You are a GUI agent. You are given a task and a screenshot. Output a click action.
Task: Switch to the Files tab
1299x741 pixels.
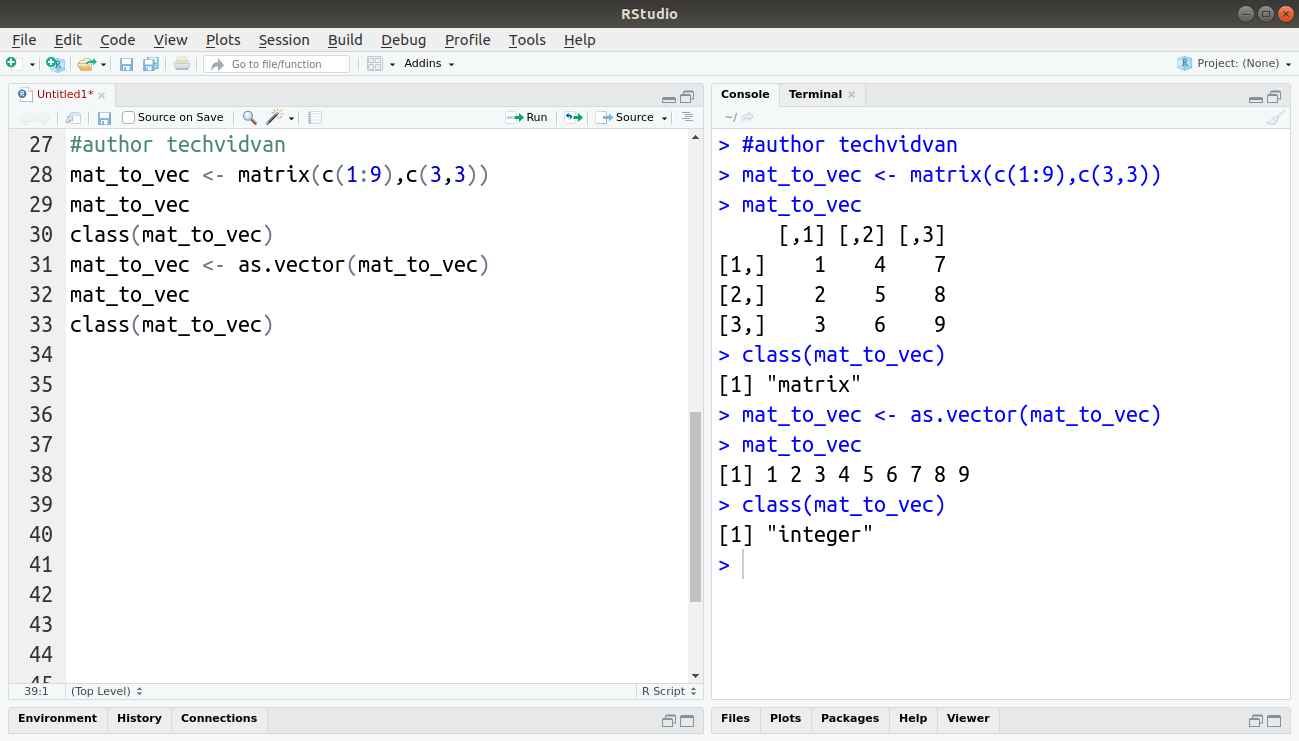coord(735,718)
